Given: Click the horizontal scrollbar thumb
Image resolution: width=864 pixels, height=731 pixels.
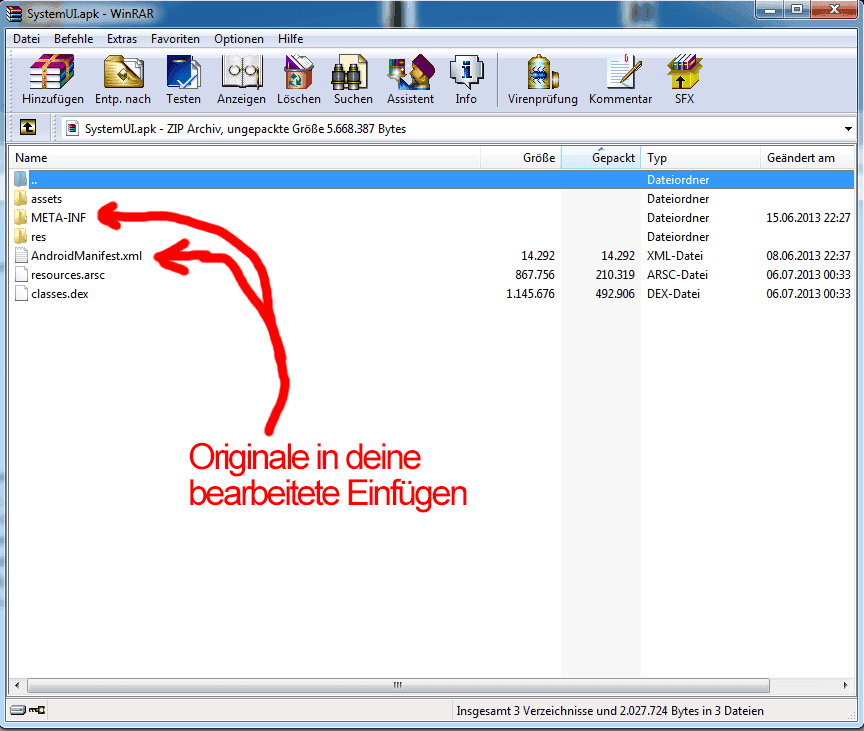Looking at the screenshot, I should 398,685.
